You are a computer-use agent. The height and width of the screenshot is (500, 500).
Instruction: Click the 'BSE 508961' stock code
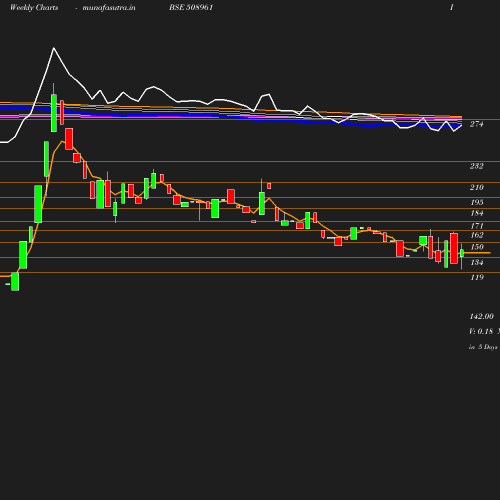click(x=191, y=7)
